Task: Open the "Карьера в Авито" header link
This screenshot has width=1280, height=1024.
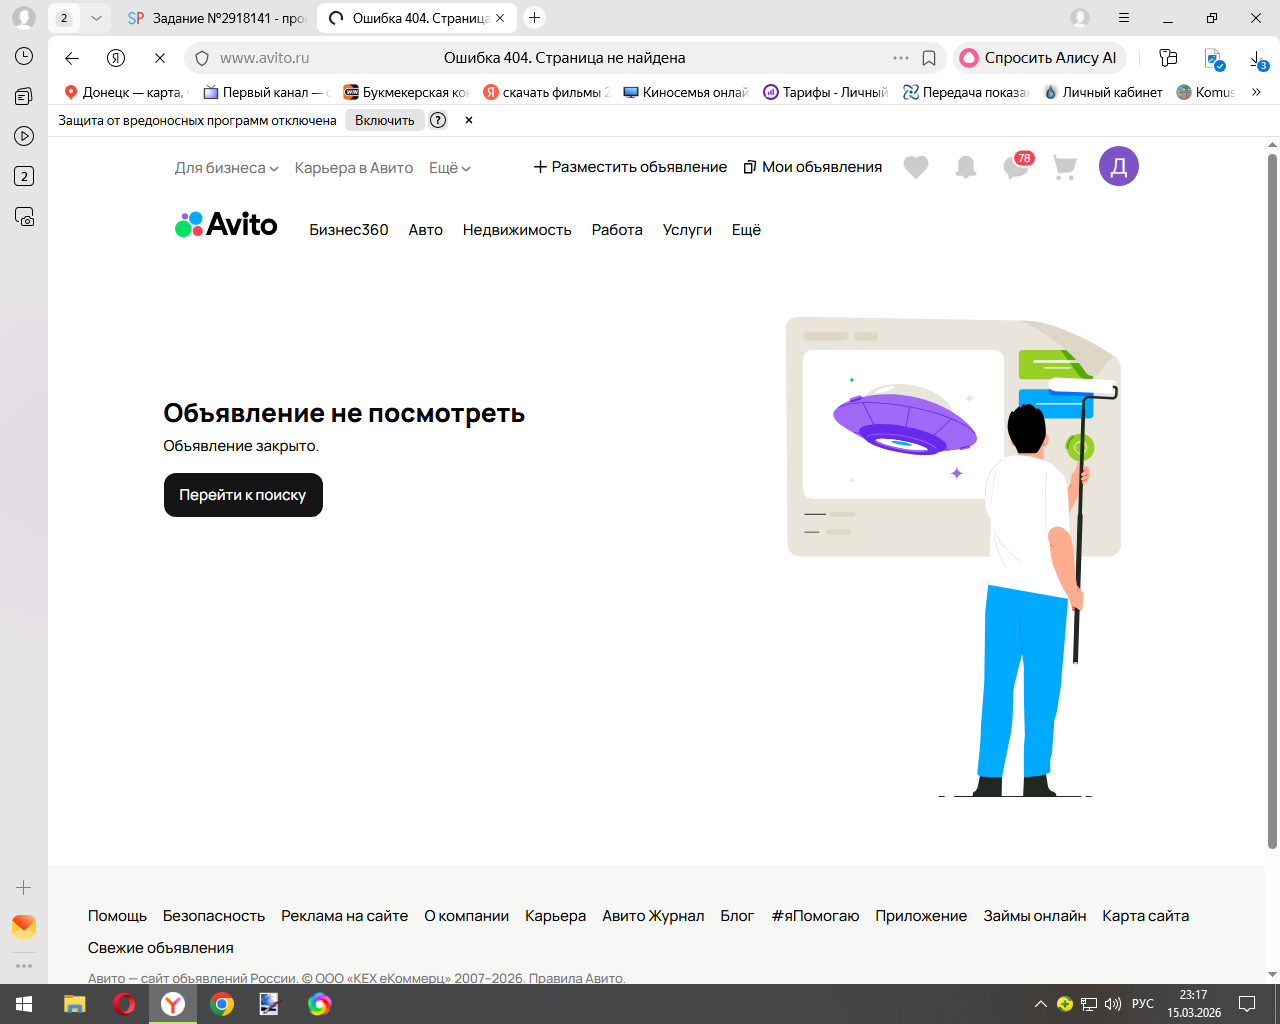Action: (x=354, y=168)
